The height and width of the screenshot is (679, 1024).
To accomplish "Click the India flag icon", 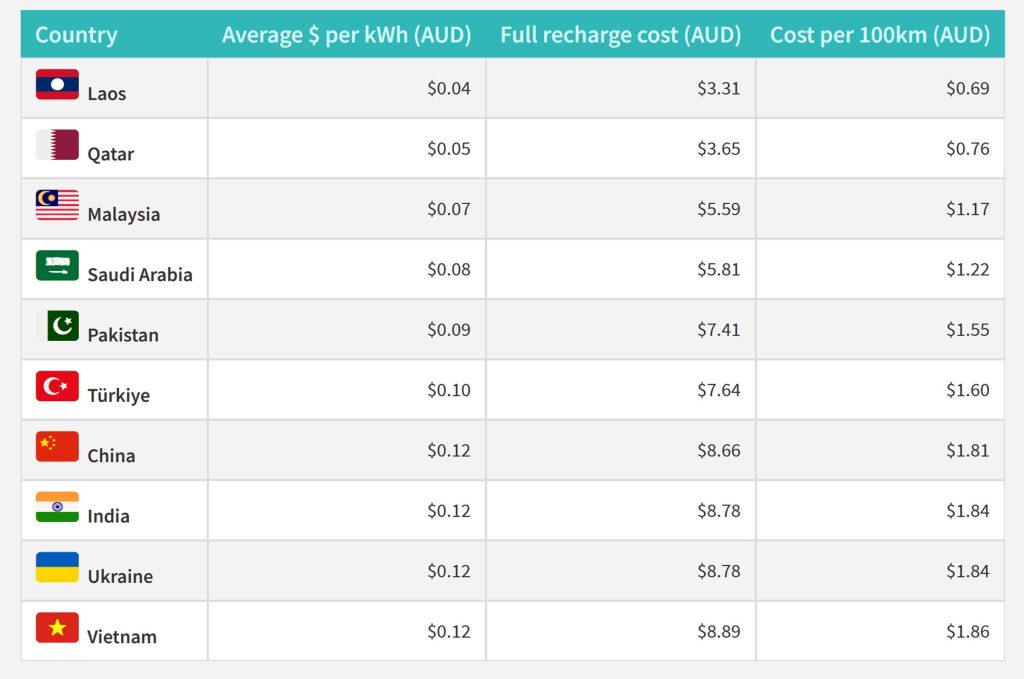I will coord(57,507).
